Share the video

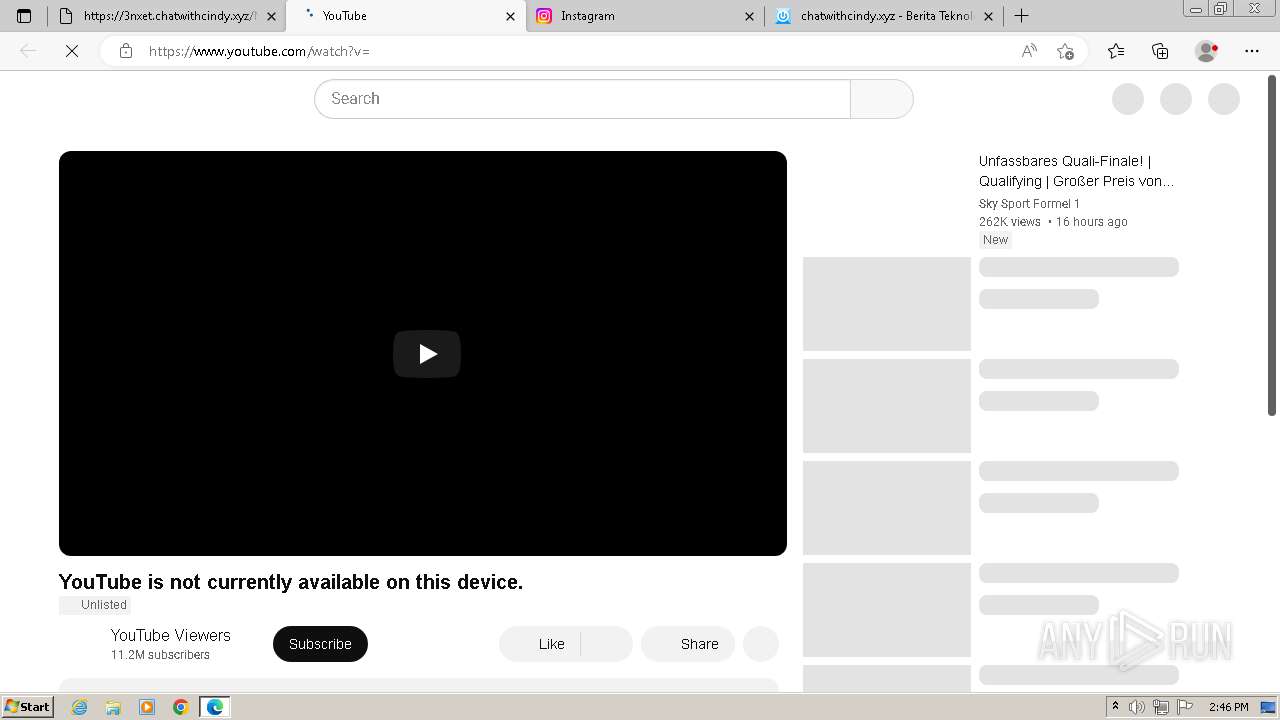(688, 644)
